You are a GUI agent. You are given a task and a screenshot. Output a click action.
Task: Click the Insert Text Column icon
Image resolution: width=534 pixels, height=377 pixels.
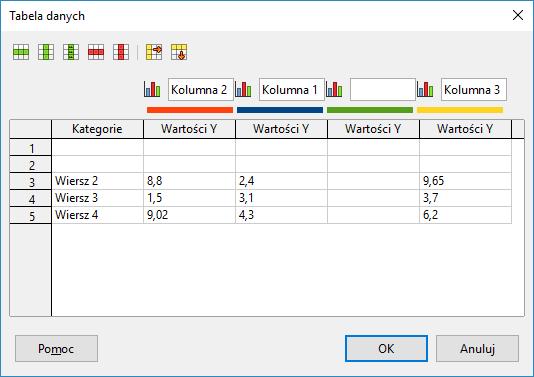click(71, 52)
